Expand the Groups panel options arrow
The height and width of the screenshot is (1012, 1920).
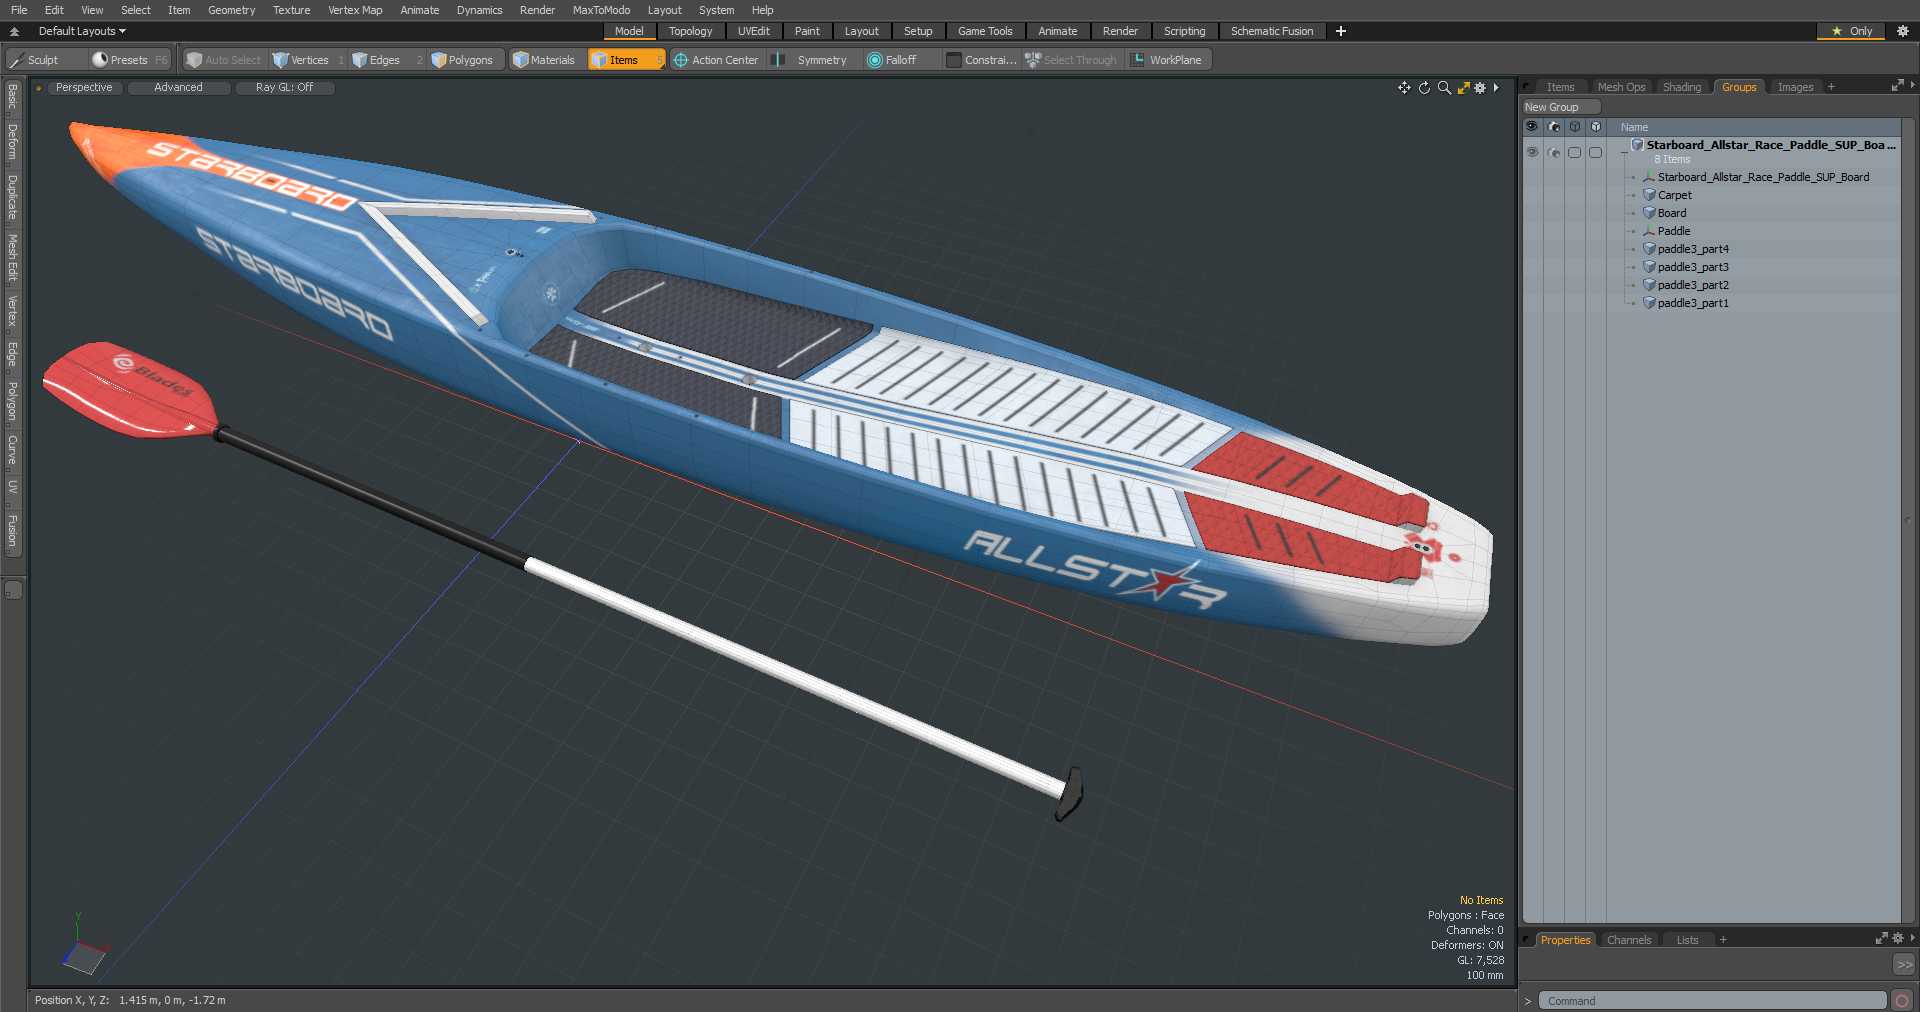[x=1912, y=86]
